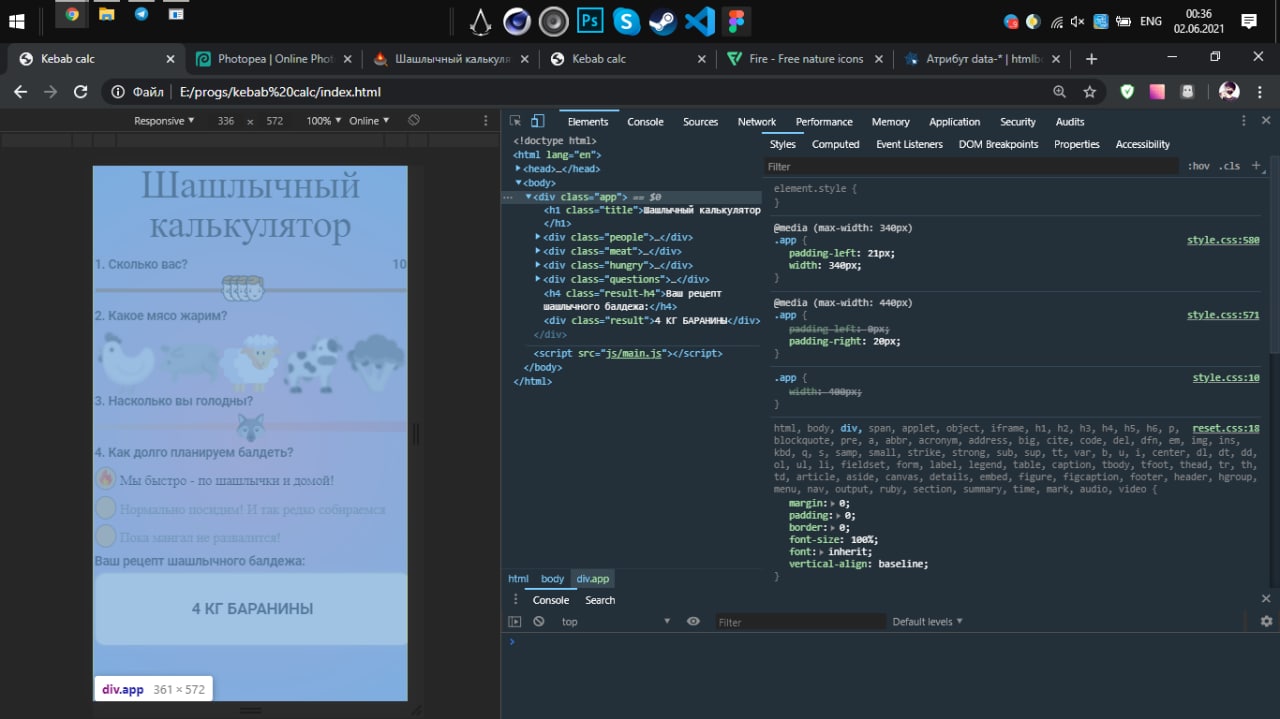Viewport: 1280px width, 719px height.
Task: Switch to the Search drawer tab
Action: [x=600, y=600]
